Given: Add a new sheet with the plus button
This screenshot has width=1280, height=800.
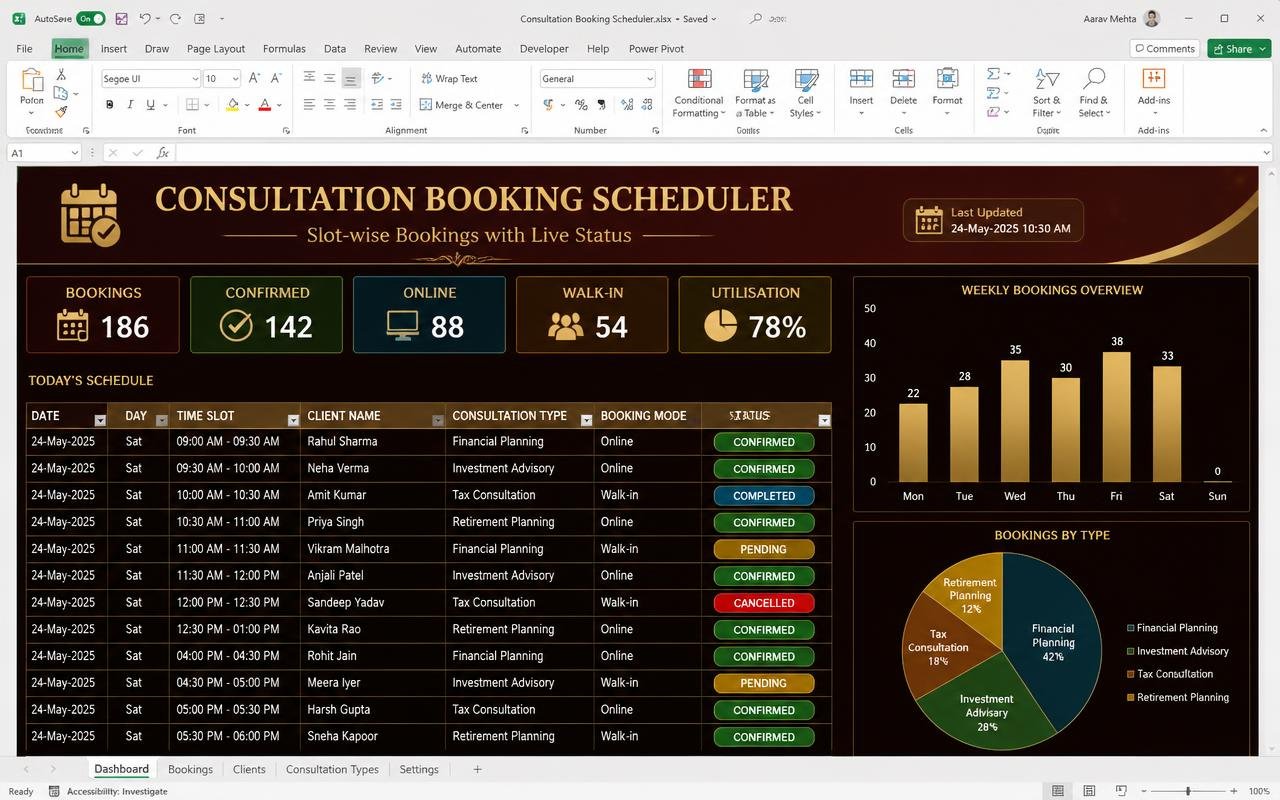Looking at the screenshot, I should click(x=477, y=769).
